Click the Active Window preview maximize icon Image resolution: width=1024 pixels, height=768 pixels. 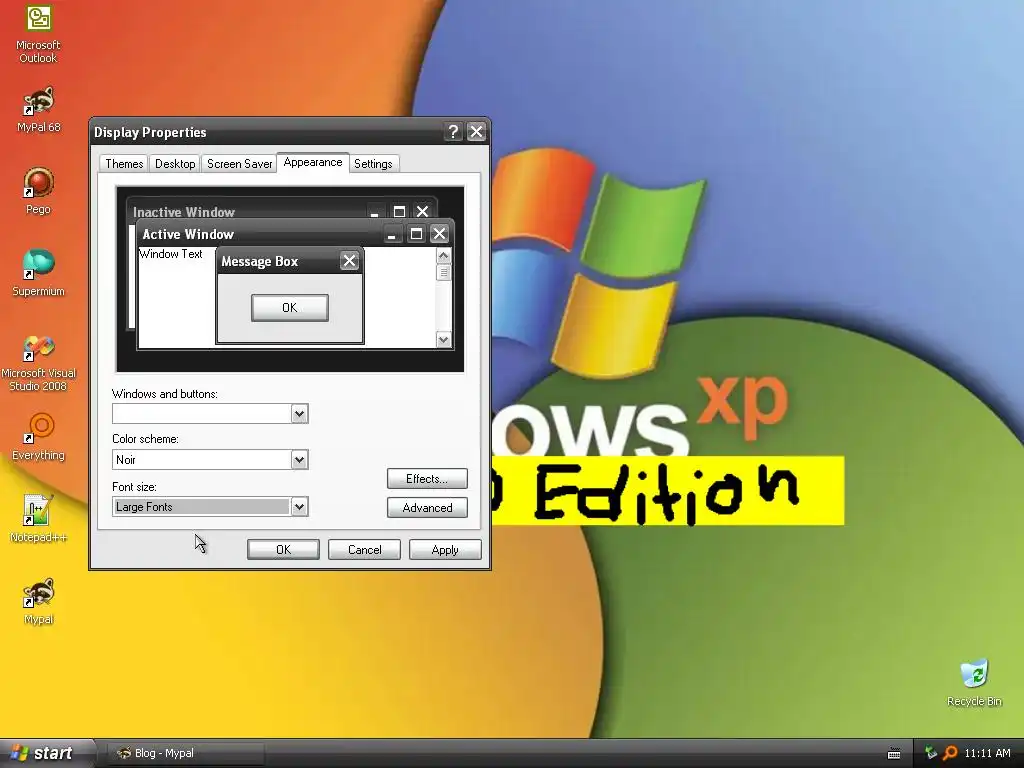click(x=416, y=234)
